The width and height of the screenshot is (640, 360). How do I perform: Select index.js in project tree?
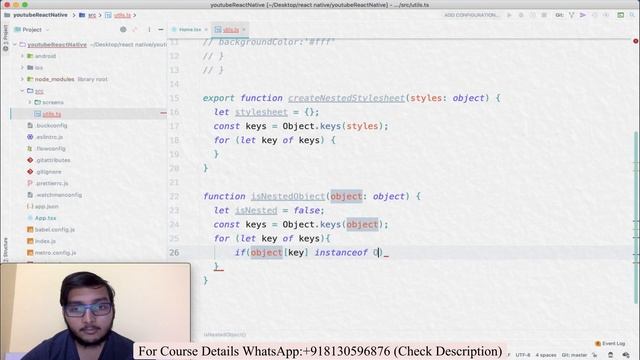click(45, 241)
